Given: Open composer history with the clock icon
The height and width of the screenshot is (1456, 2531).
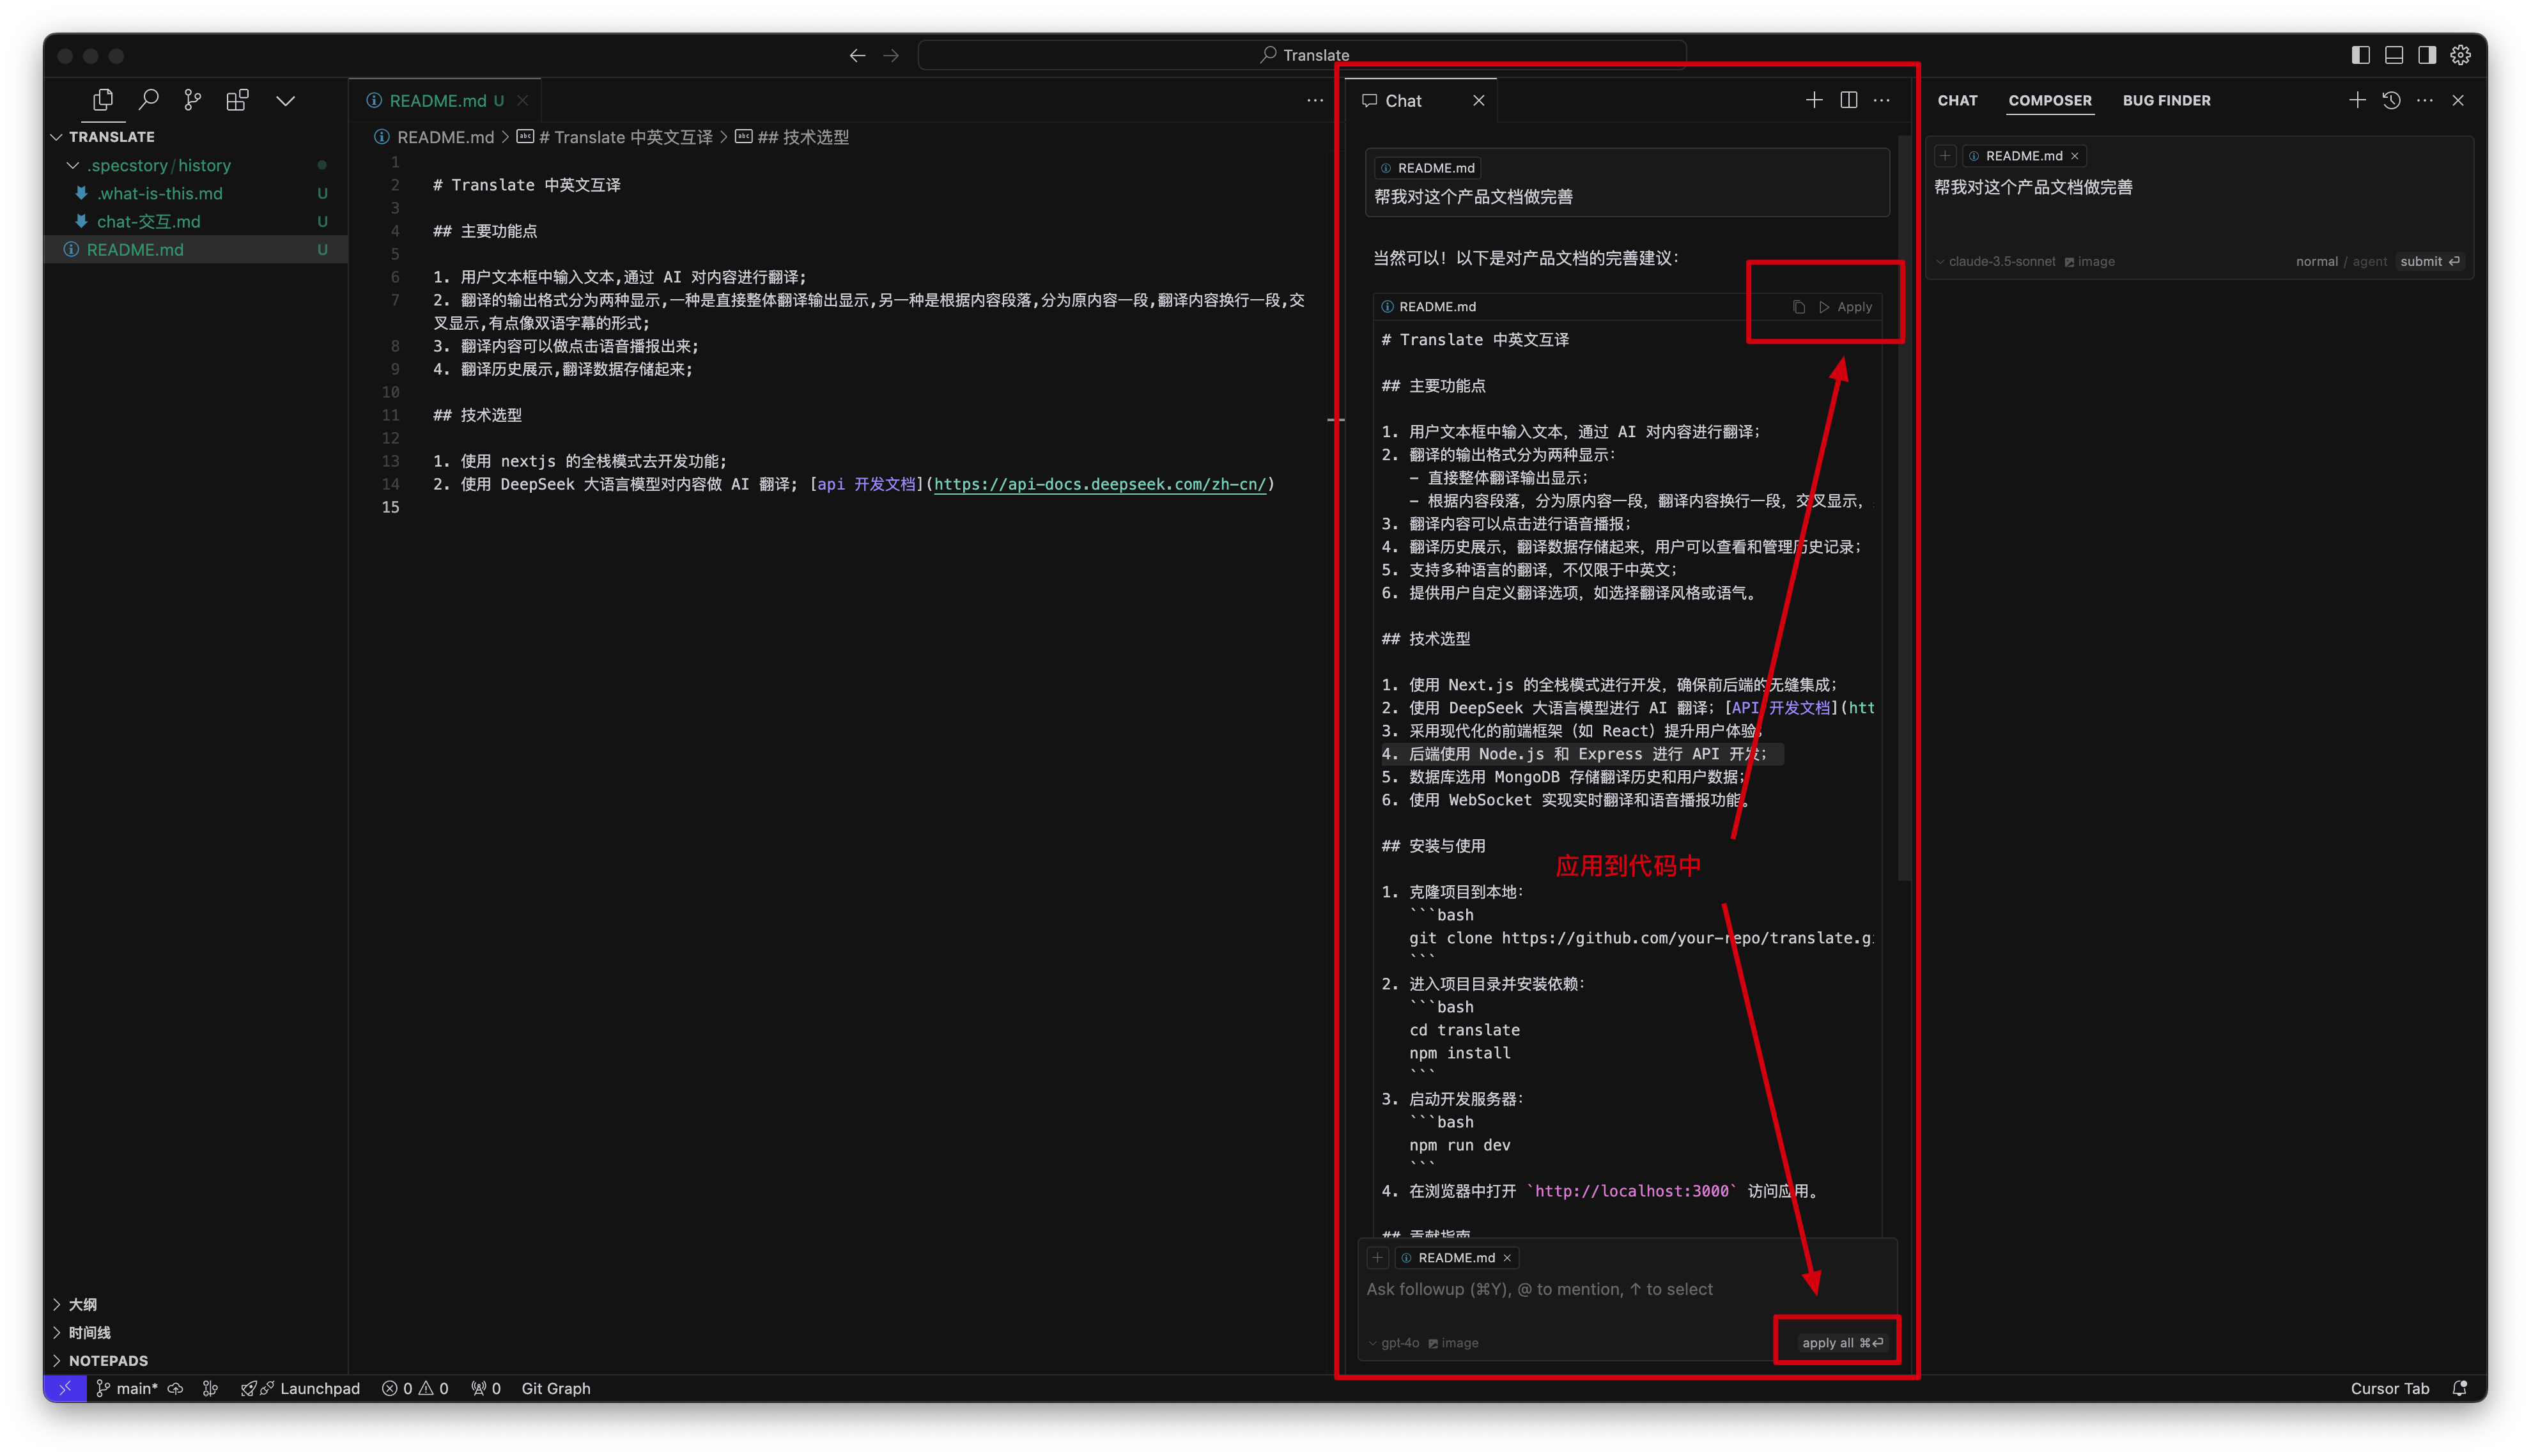Looking at the screenshot, I should tap(2391, 100).
